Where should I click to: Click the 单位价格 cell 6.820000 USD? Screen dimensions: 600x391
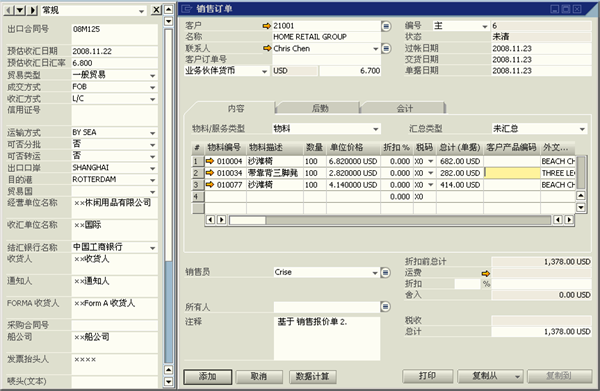pos(353,161)
